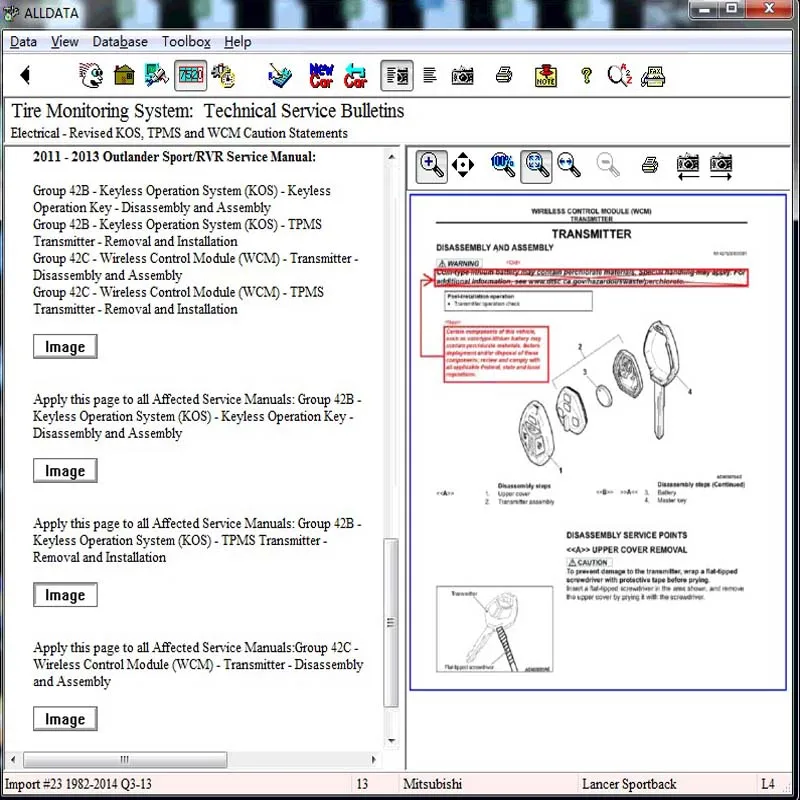Click vertical scrollbar up arrow in text pane

391,157
